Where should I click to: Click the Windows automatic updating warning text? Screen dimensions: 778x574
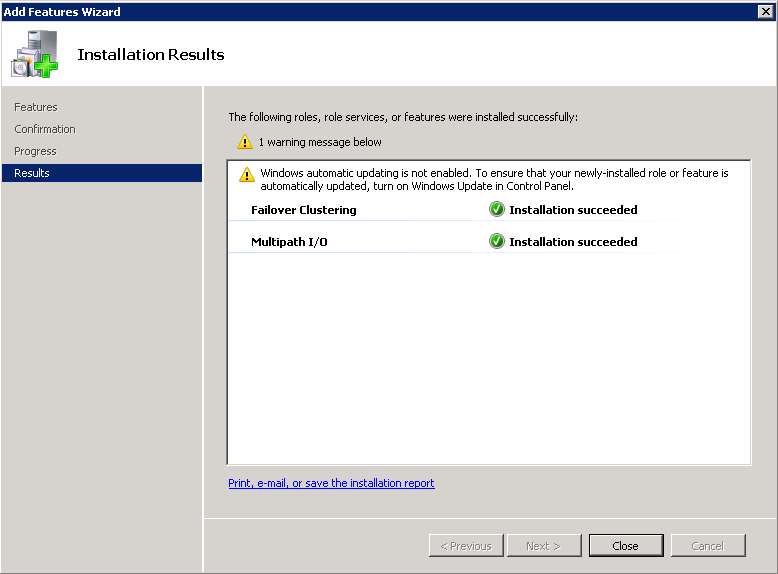point(494,179)
